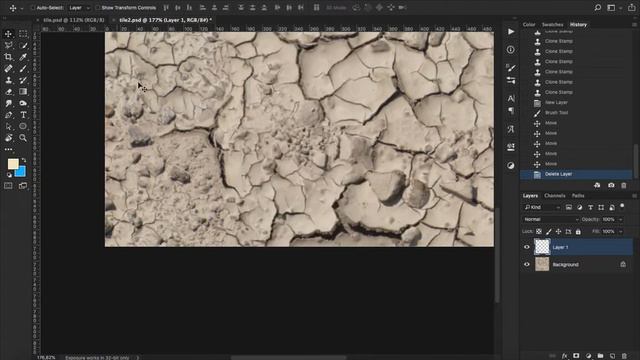Add layer mask icon
This screenshot has width=640, height=360.
576,356
